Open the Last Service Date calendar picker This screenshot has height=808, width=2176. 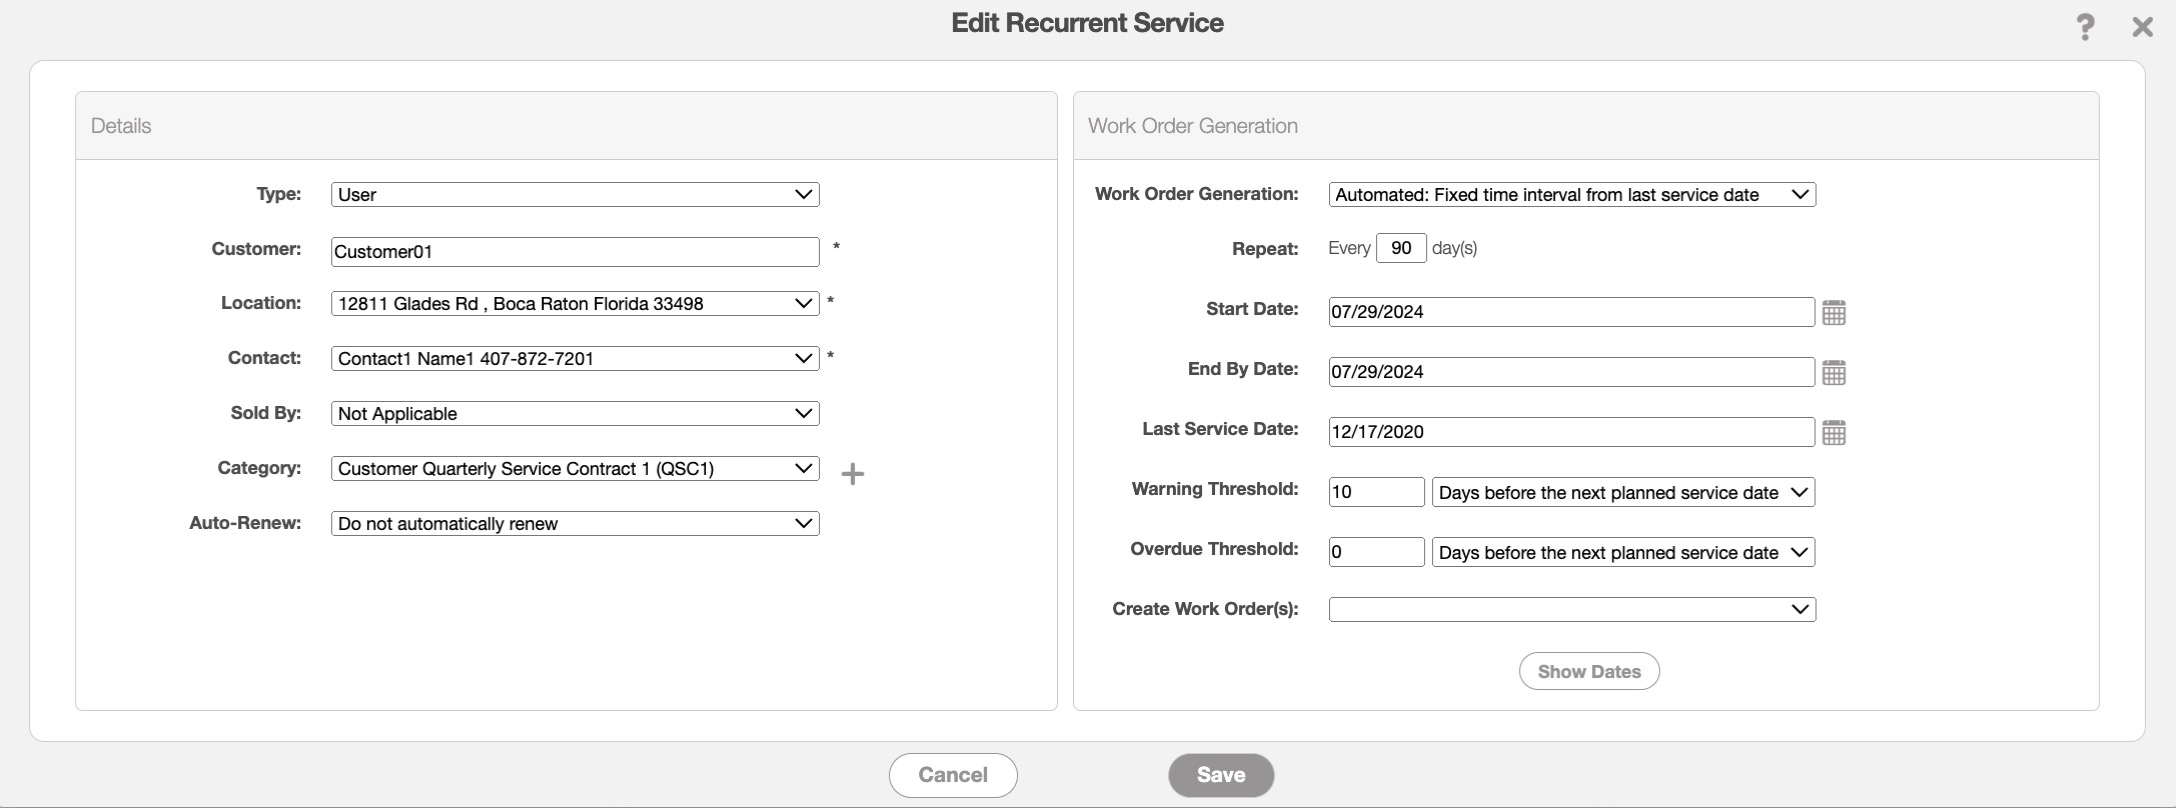[1833, 433]
